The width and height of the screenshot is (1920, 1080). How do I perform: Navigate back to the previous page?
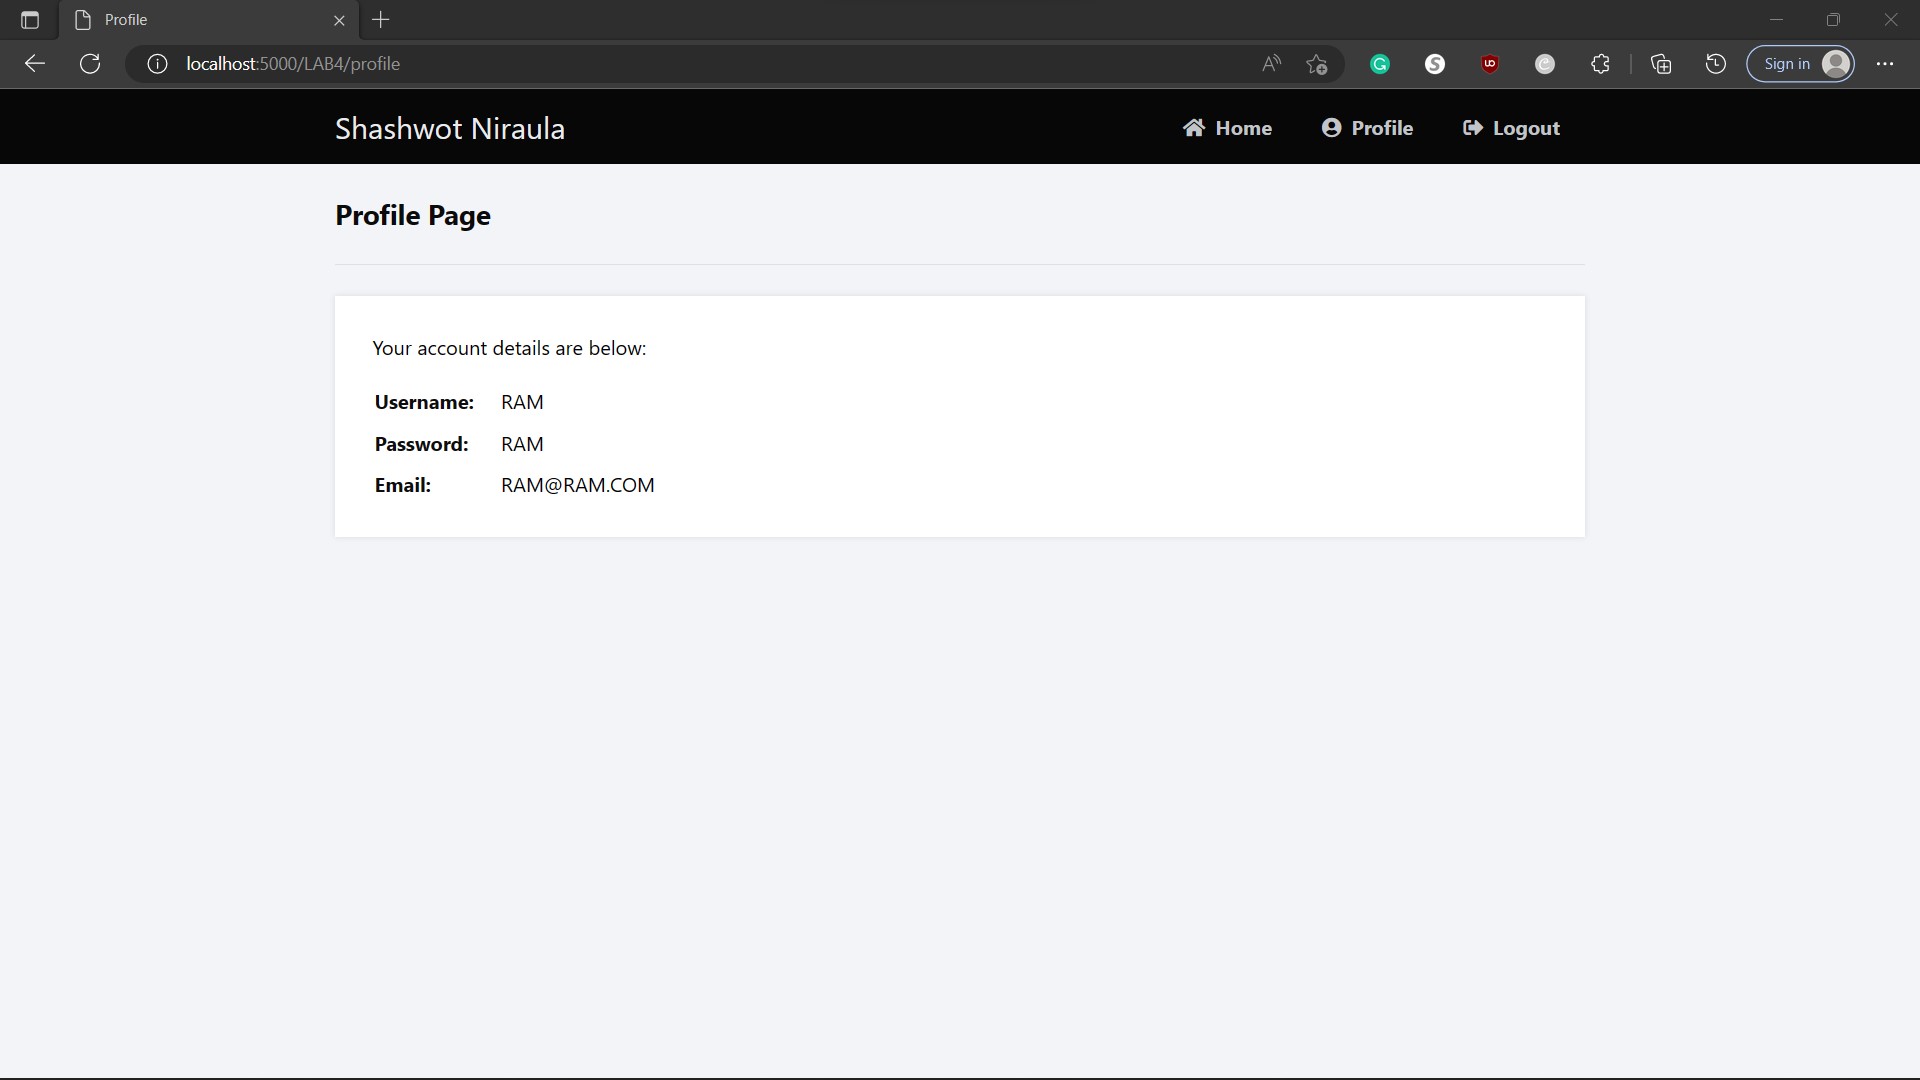click(x=34, y=63)
